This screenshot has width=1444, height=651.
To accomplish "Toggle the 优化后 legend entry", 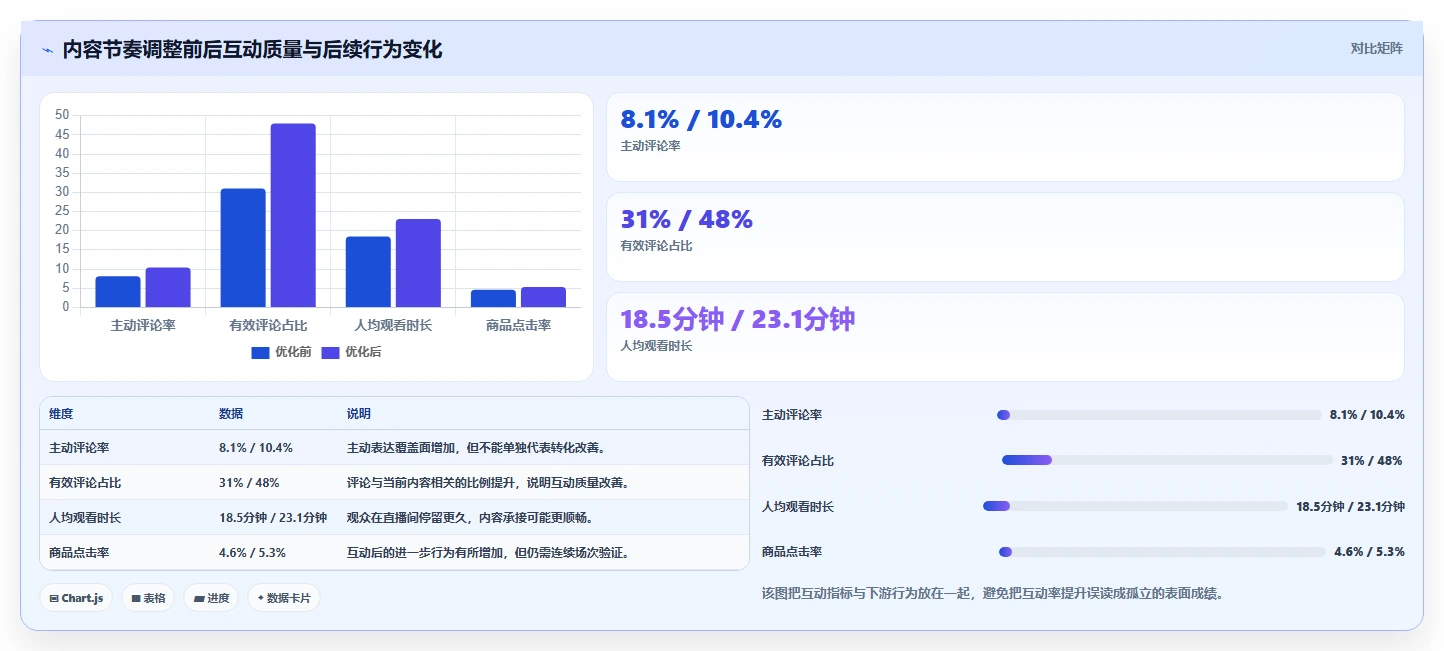I will pyautogui.click(x=351, y=352).
